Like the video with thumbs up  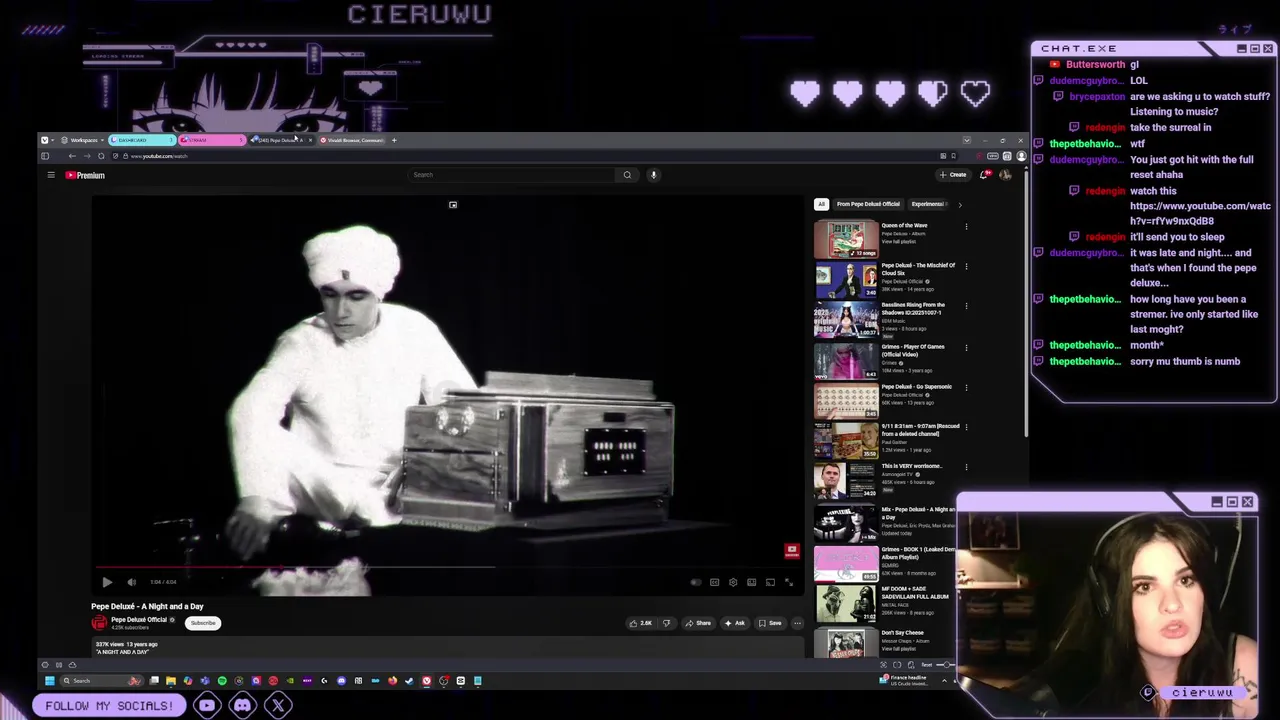[641, 623]
